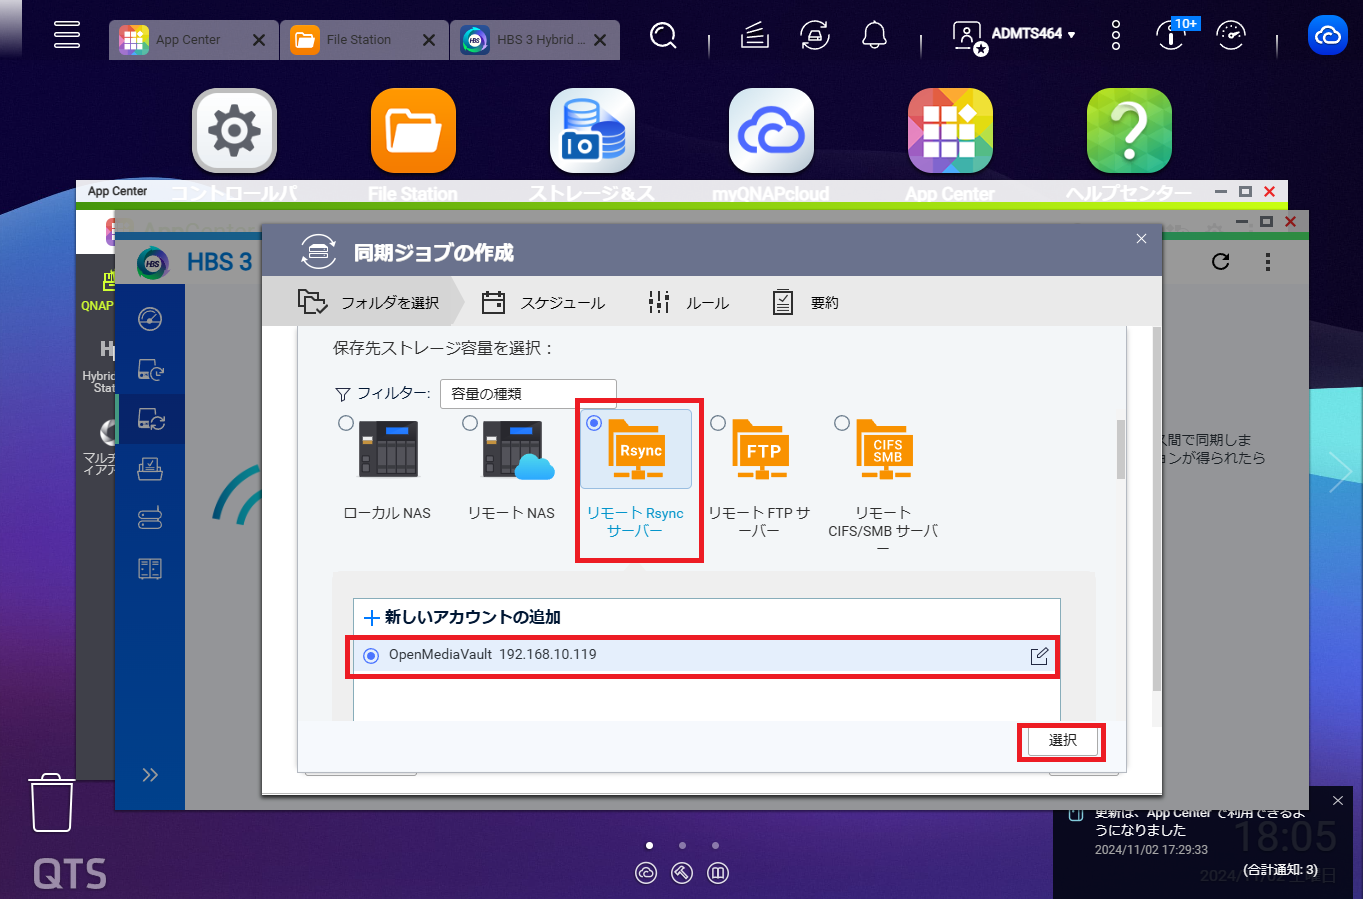The width and height of the screenshot is (1363, 899).
Task: Click the myQNAPcloud shortcut at bottom of desktop
Action: tap(646, 873)
